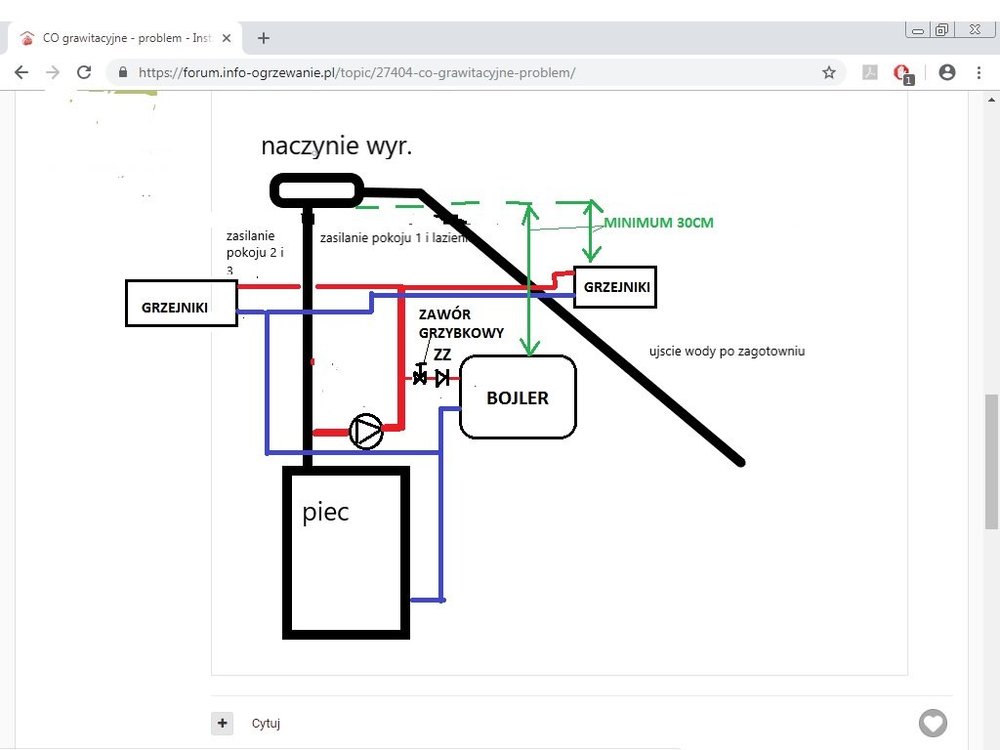Screen dimensions: 1000x750
Task: Click the plus multi-quote button
Action: (x=222, y=722)
